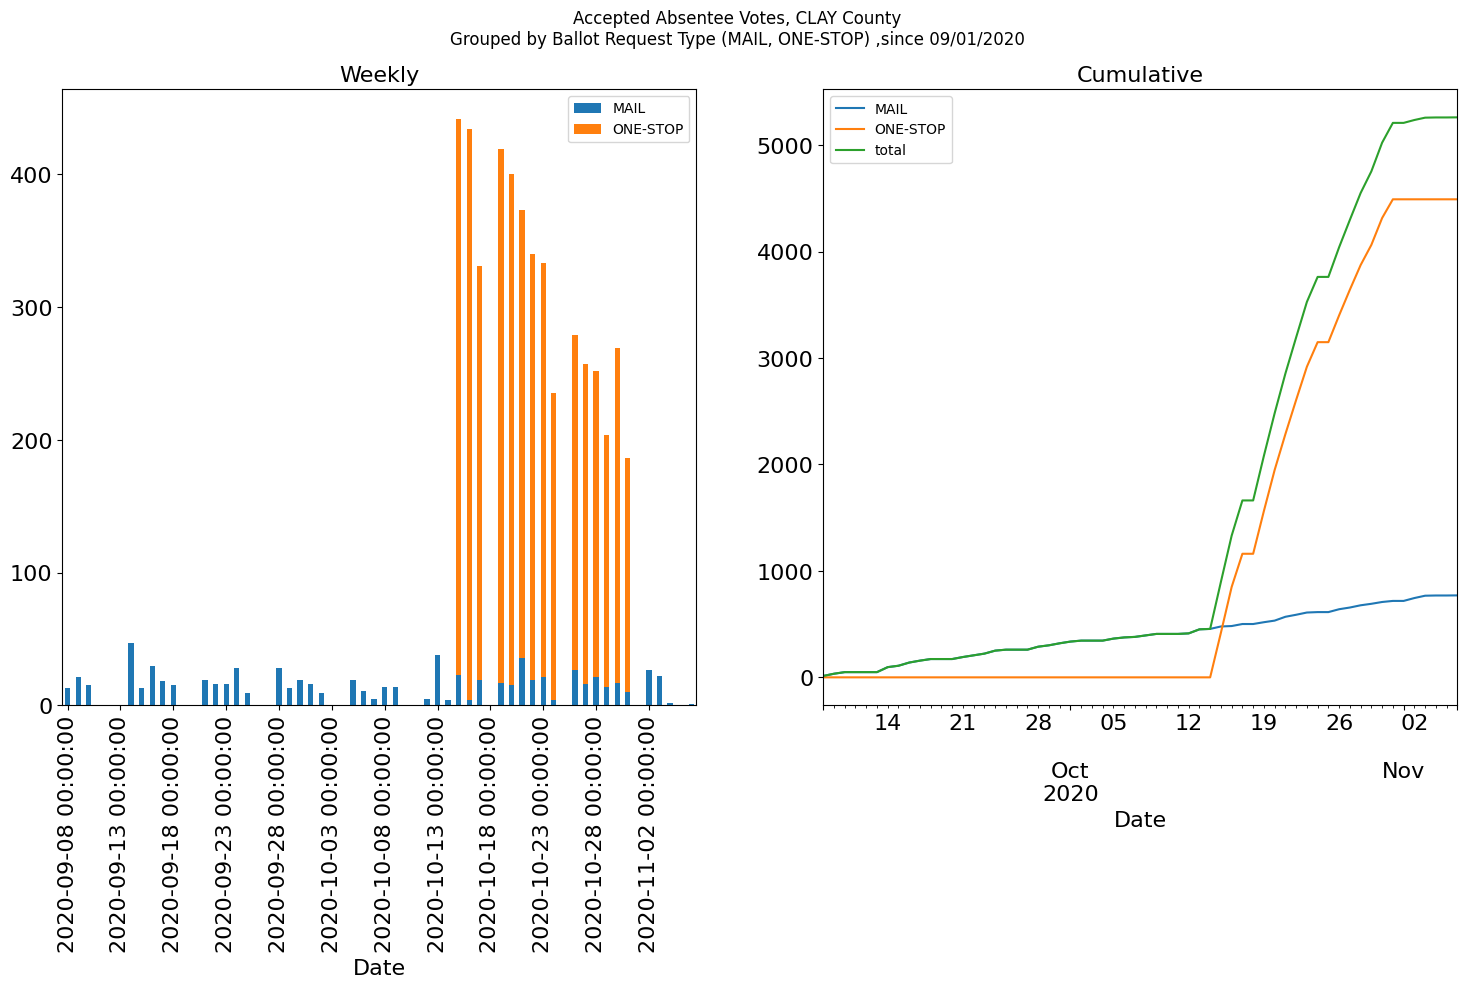Click blue MAIL swatch in Weekly legend

[588, 108]
